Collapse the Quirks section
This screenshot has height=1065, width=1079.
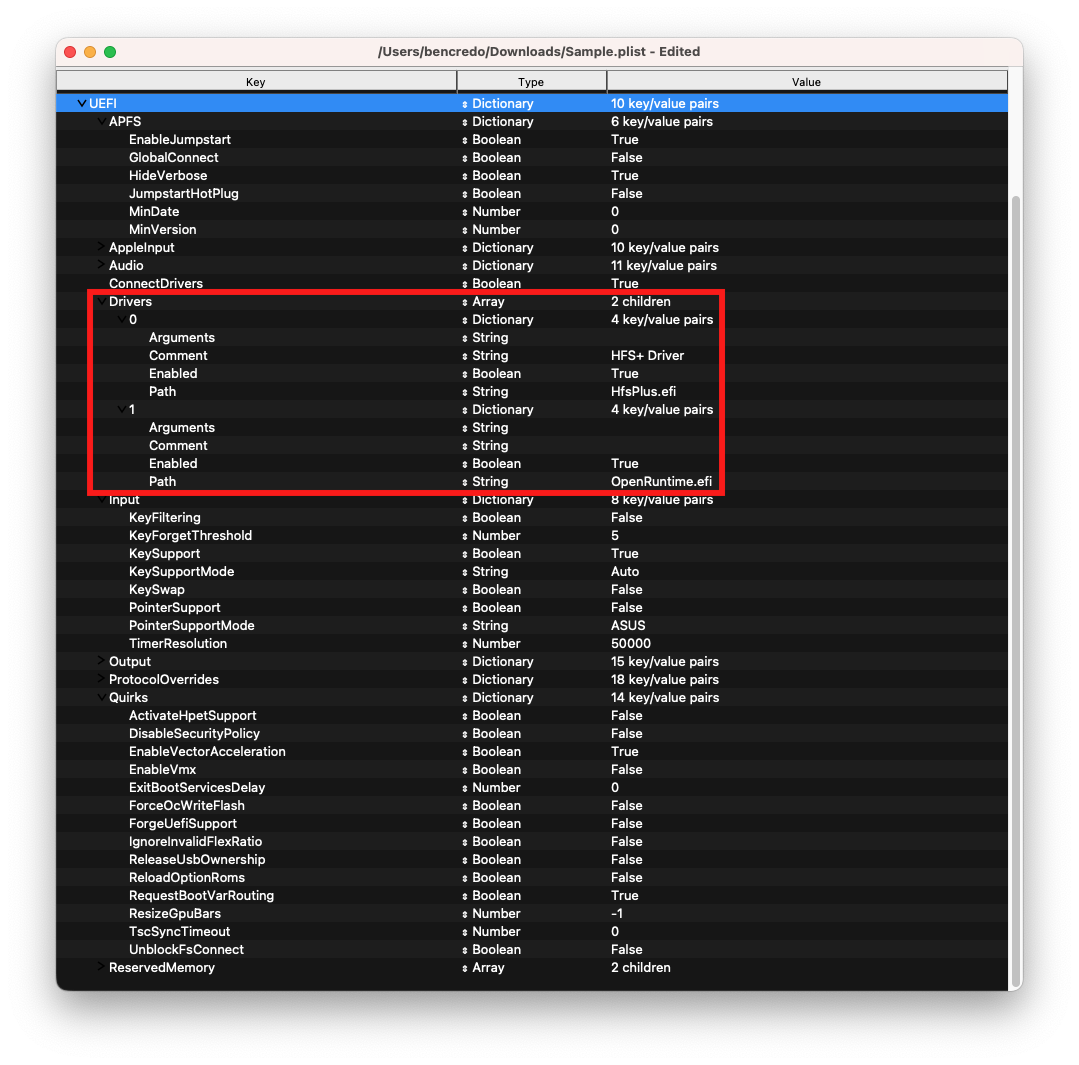(x=99, y=697)
